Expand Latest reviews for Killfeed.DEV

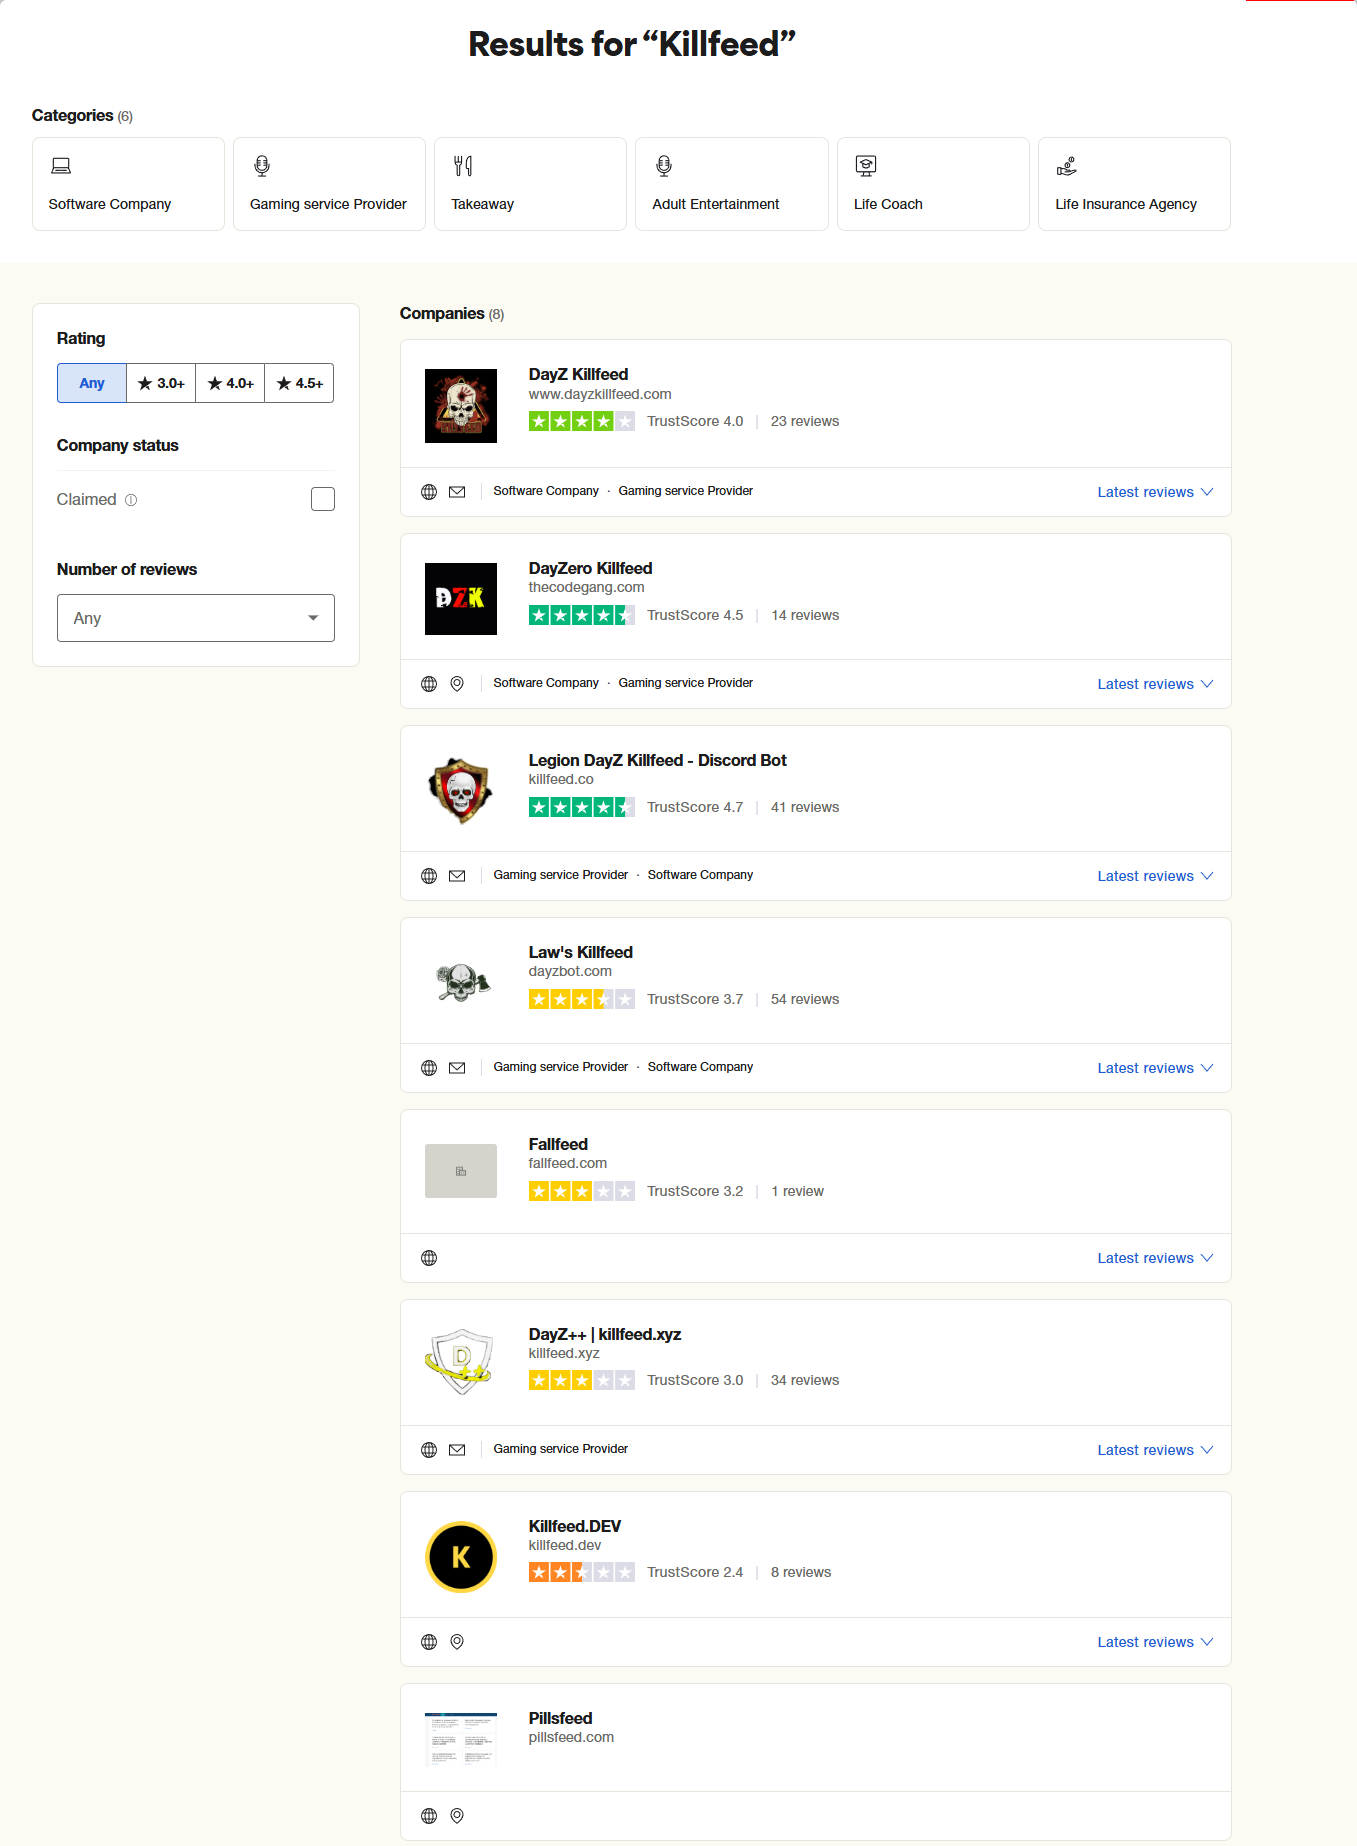click(1155, 1642)
